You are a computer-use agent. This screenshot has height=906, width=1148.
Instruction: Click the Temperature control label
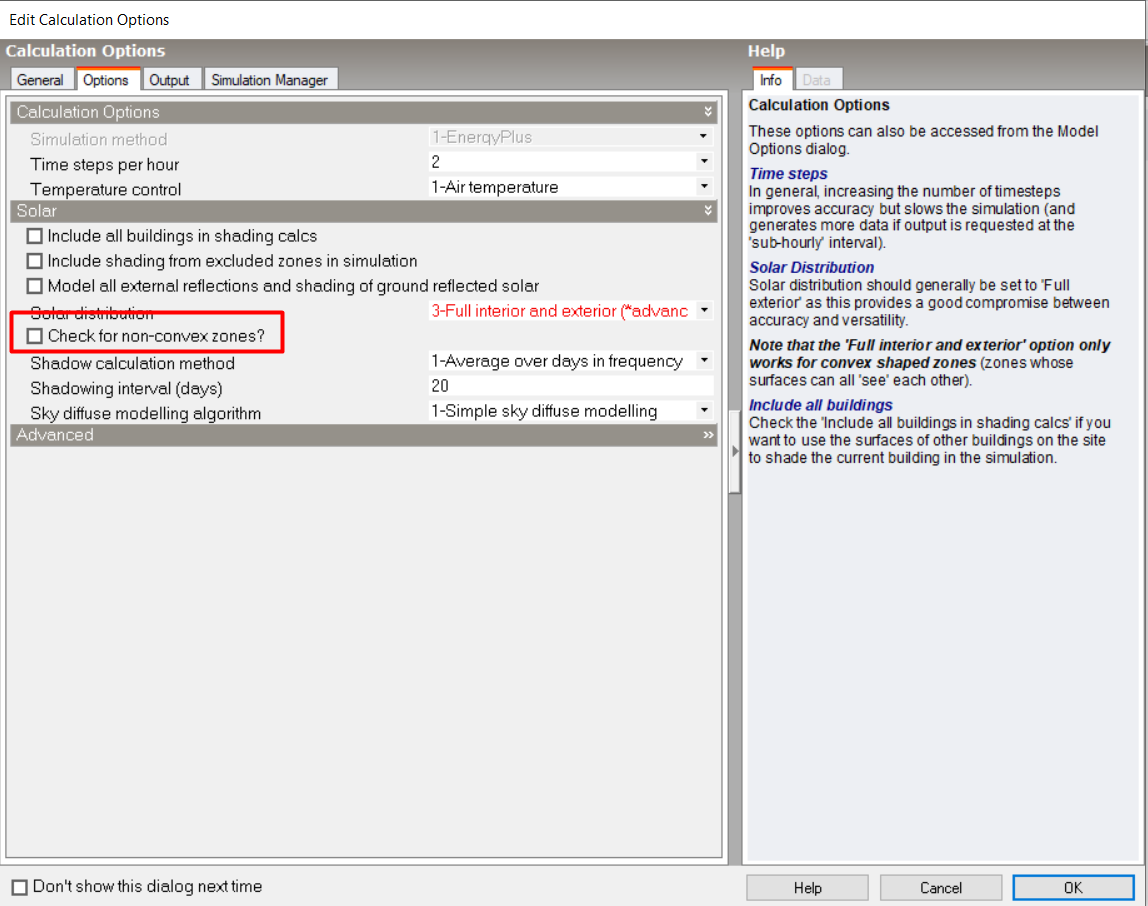[x=105, y=190]
